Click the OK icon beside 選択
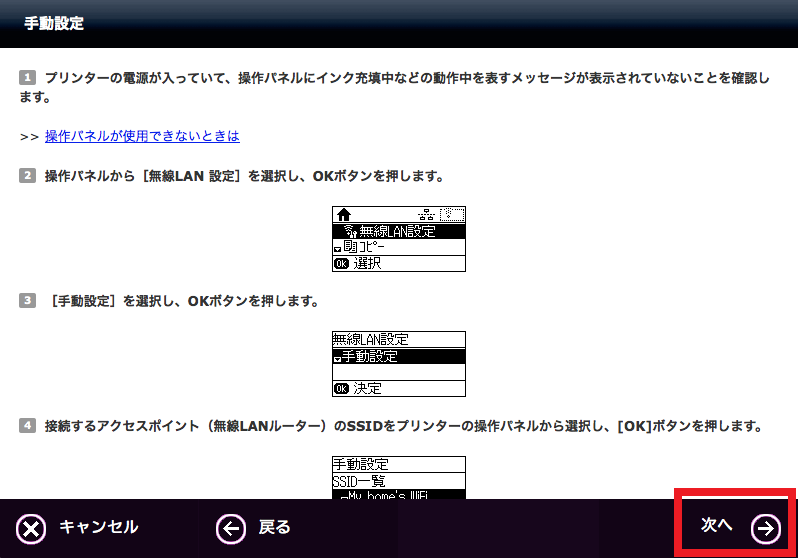Image resolution: width=798 pixels, height=558 pixels. 342,264
